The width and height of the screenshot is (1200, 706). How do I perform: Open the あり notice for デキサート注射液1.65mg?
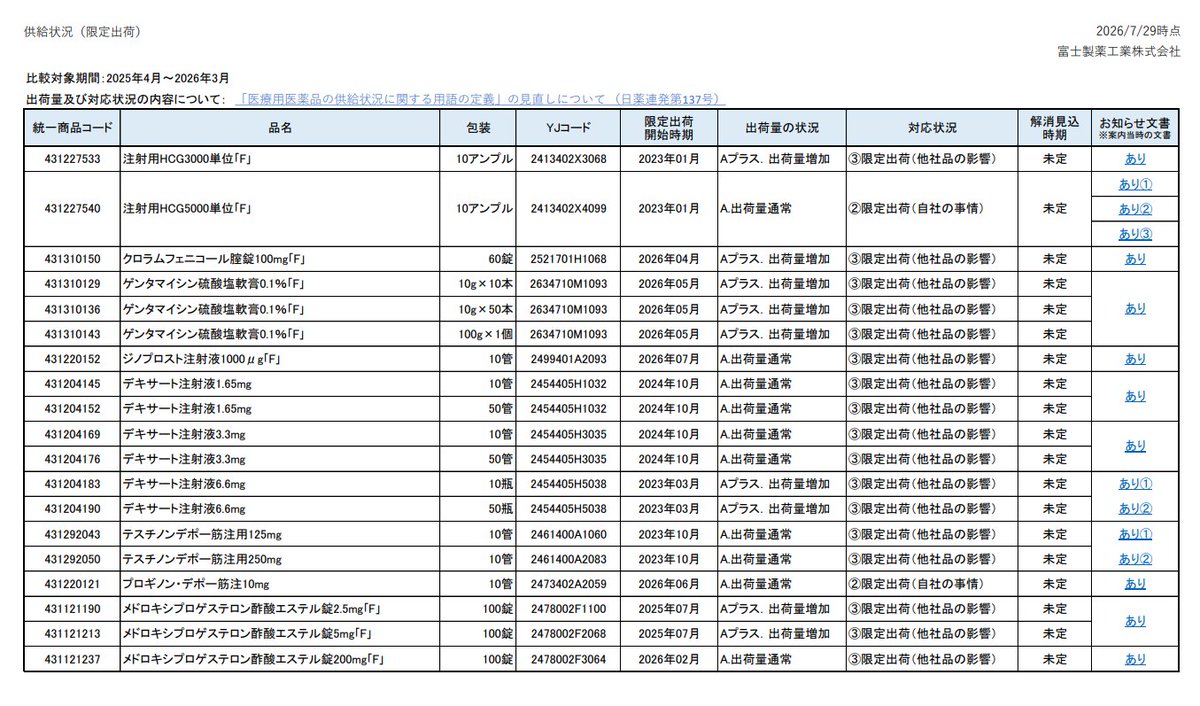tap(1135, 396)
